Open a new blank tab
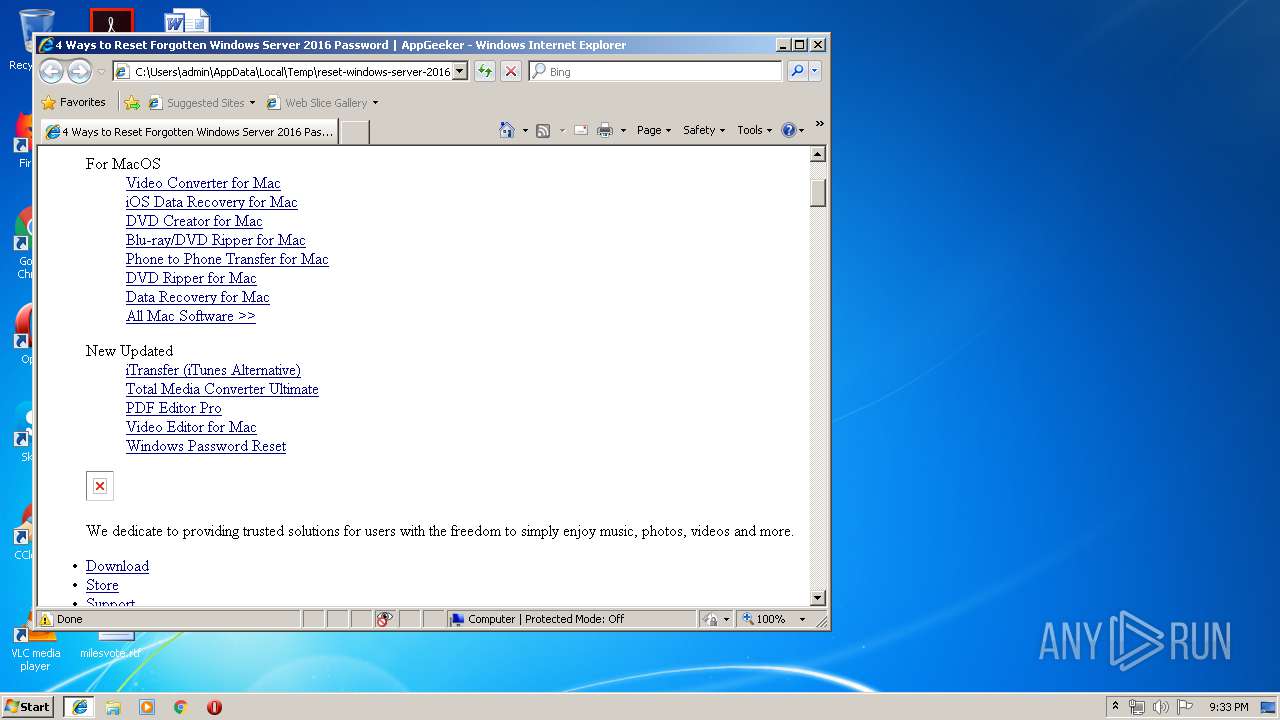1280x720 pixels. 354,132
